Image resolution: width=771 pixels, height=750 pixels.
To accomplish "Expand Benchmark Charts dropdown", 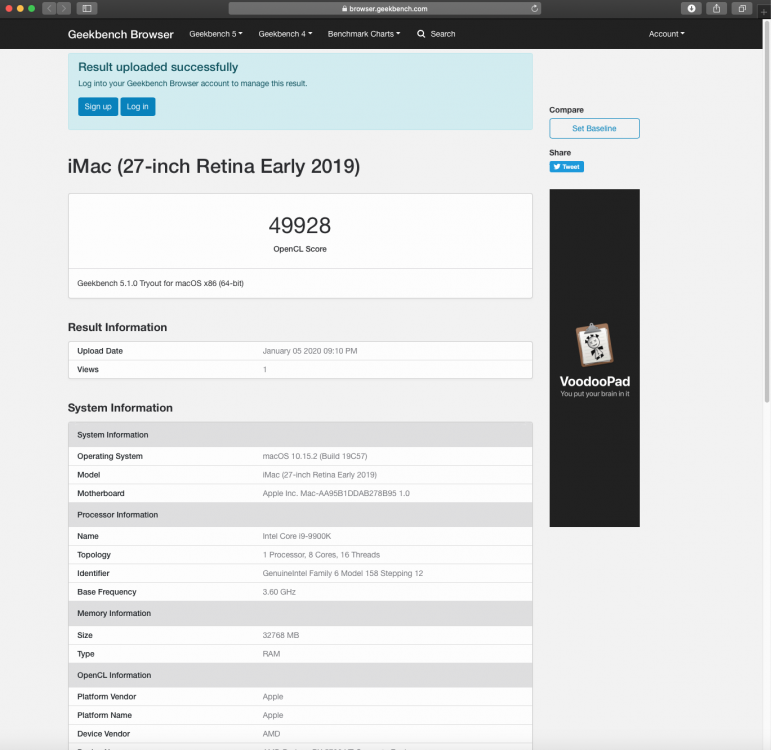I will (x=364, y=34).
